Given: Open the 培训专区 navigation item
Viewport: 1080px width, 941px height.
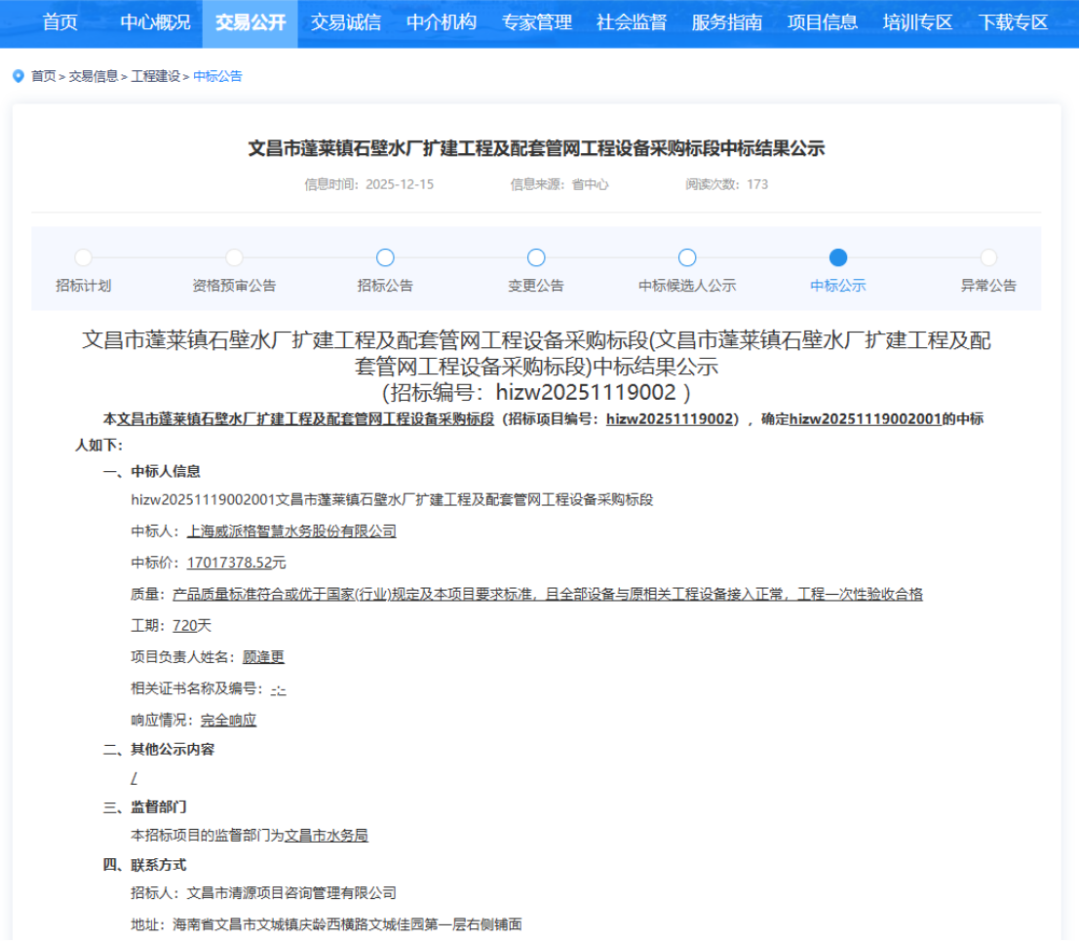Looking at the screenshot, I should 917,23.
